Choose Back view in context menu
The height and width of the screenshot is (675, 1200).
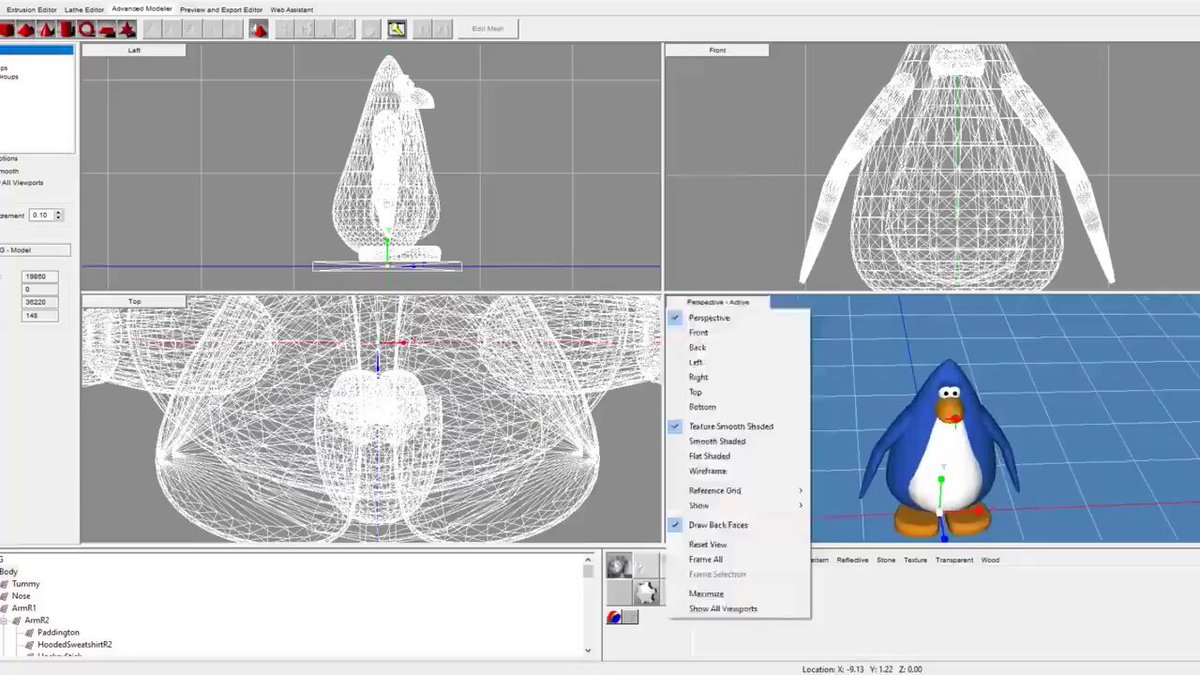coord(697,348)
